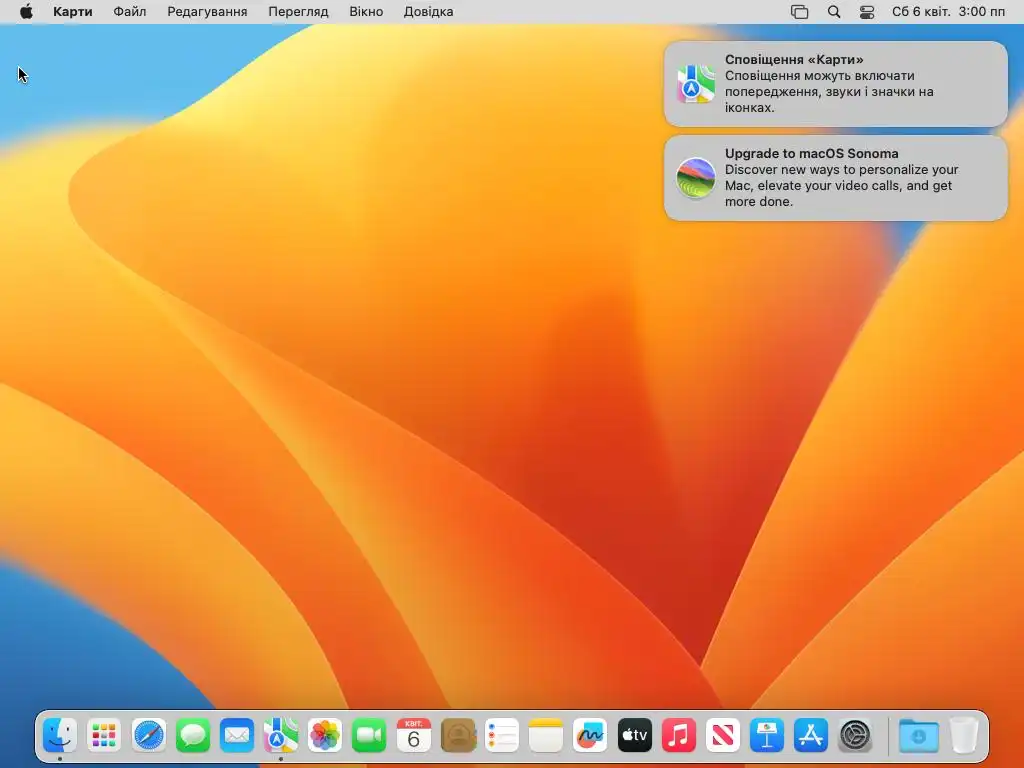The image size is (1024, 768).
Task: Open Reminders in the Dock
Action: point(502,735)
